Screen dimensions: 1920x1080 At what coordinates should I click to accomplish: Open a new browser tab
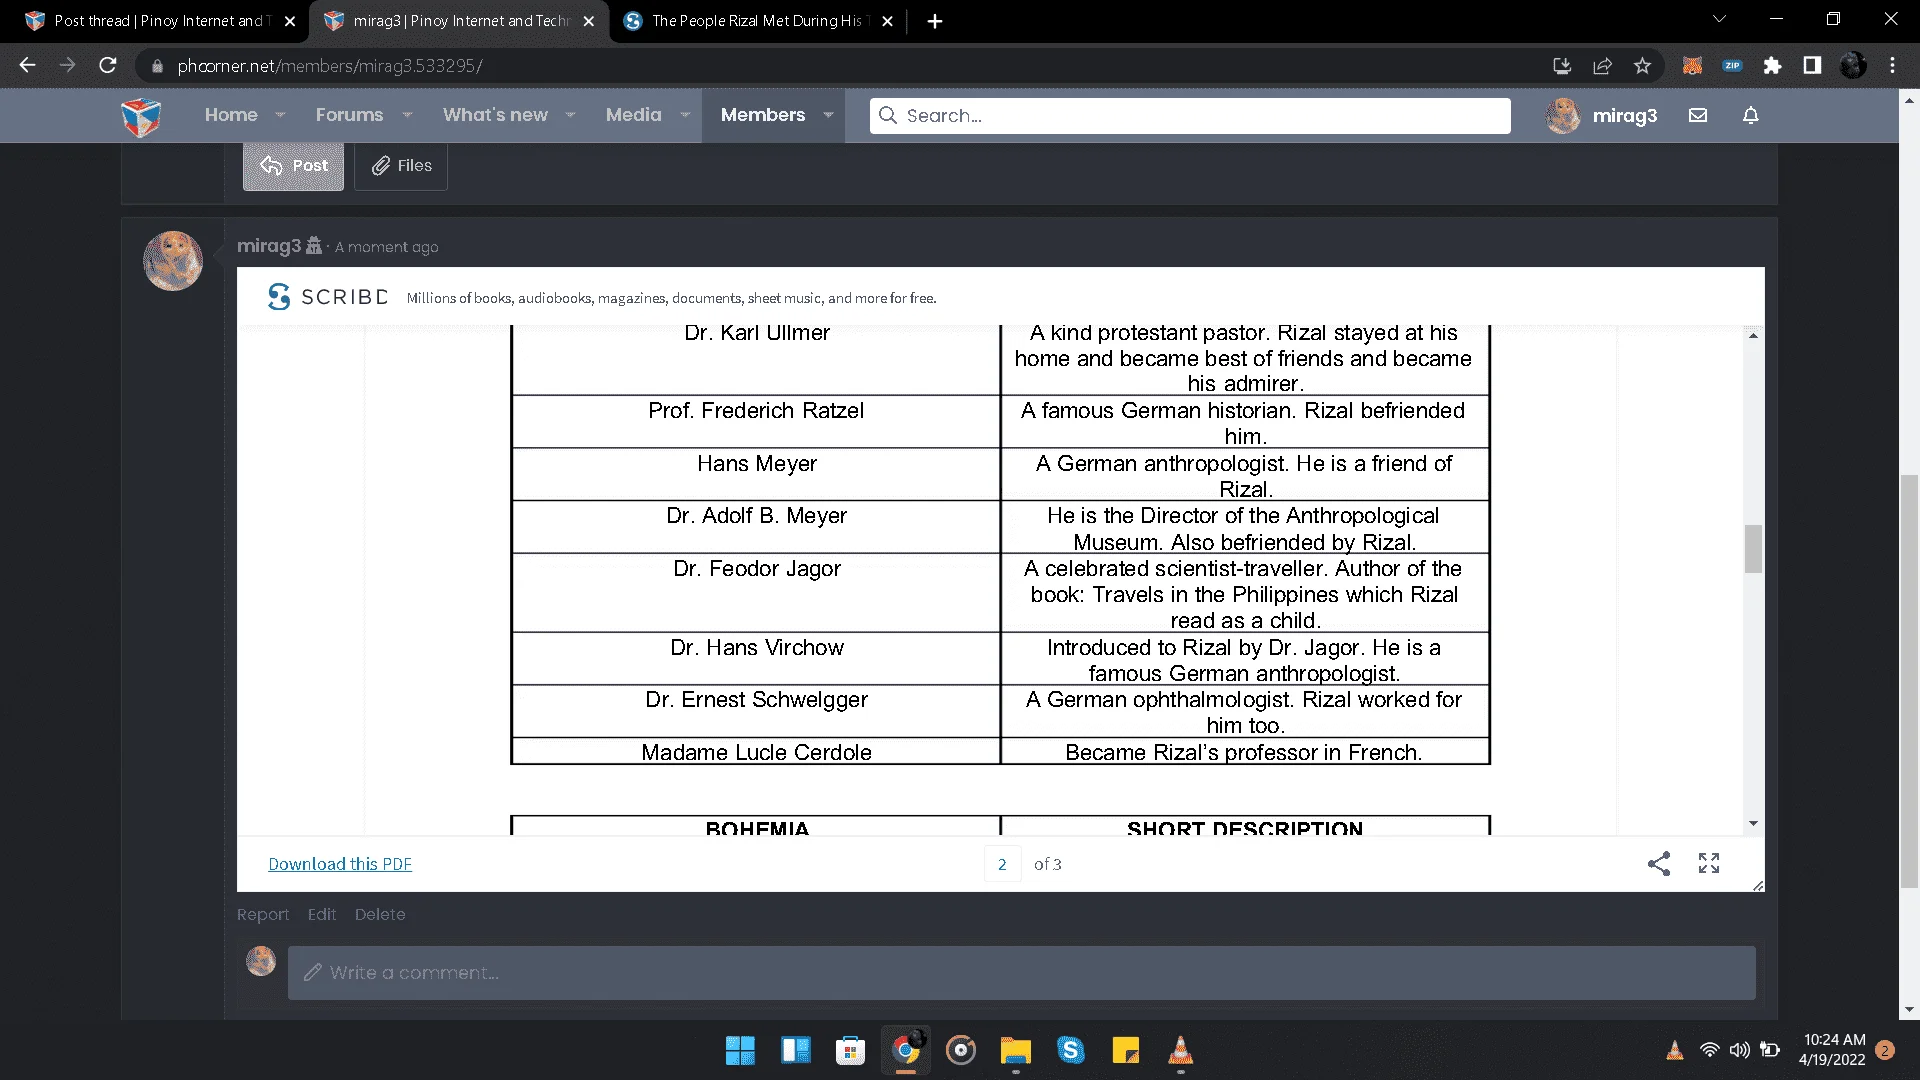point(934,21)
